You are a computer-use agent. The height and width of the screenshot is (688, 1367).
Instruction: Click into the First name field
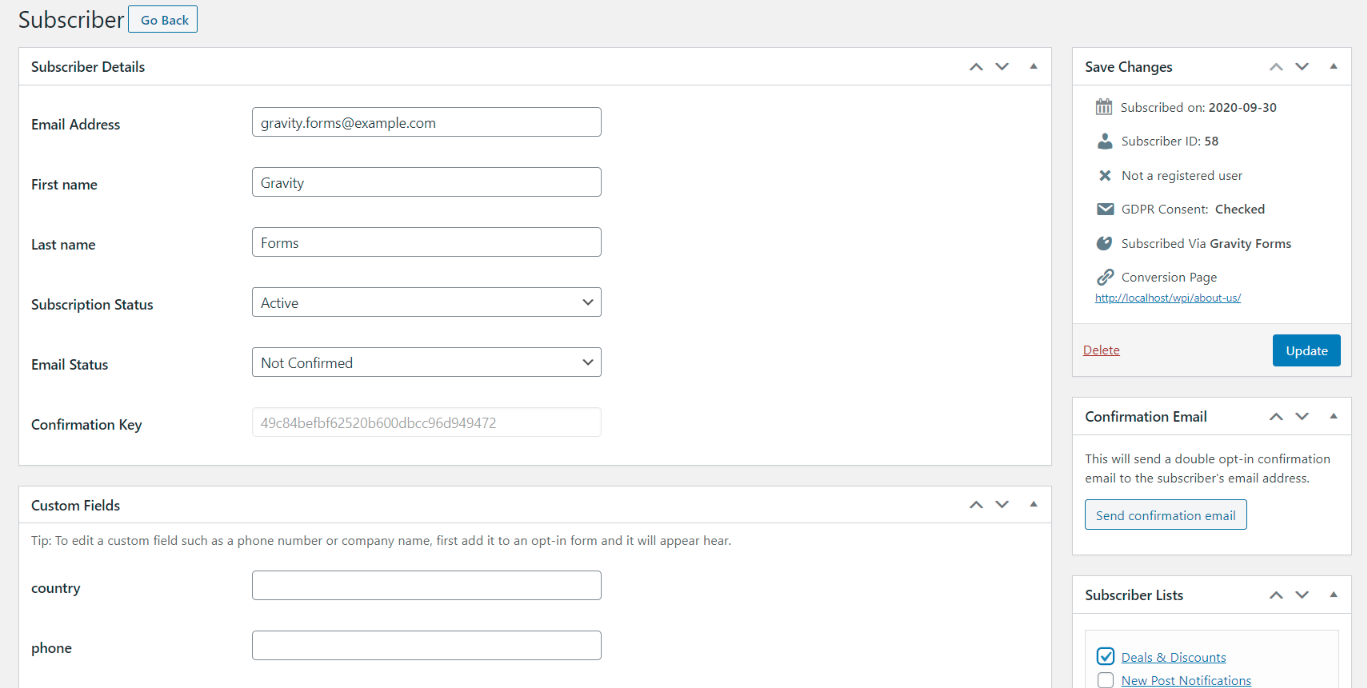[427, 182]
